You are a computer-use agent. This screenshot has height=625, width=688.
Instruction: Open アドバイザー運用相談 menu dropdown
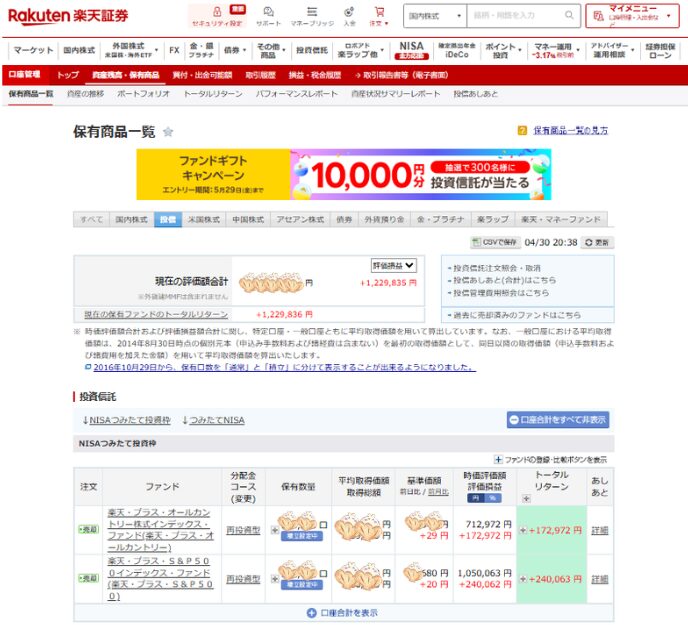(x=612, y=50)
